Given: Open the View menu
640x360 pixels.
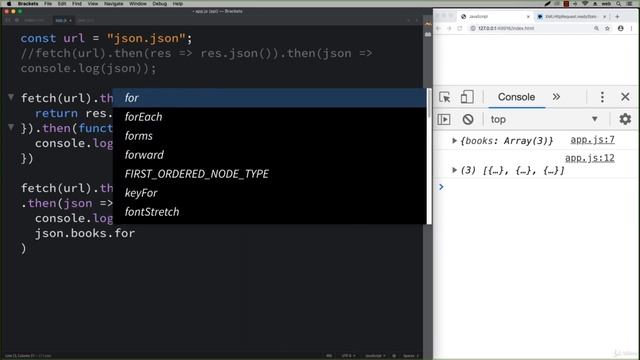Looking at the screenshot, I should coord(93,4).
